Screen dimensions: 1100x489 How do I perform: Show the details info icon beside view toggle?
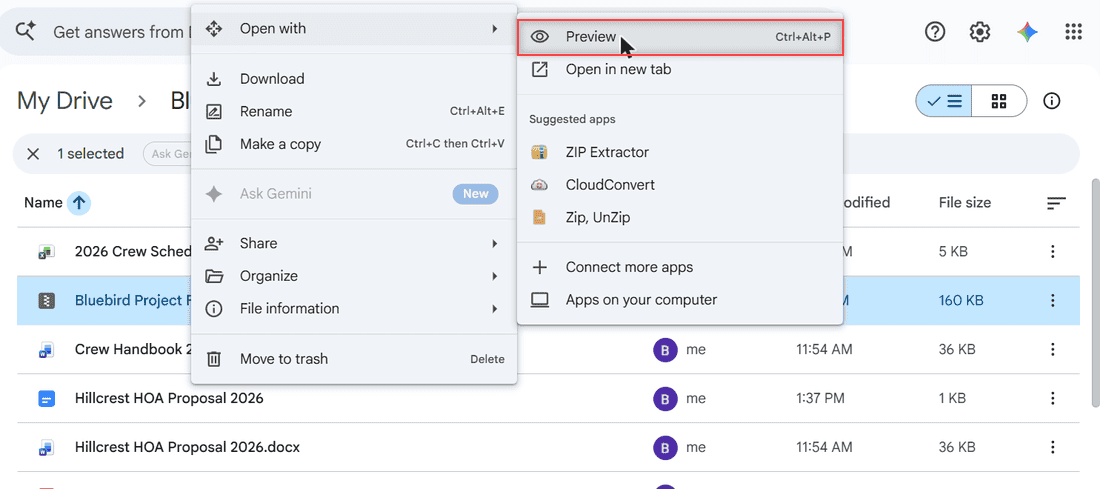point(1051,101)
